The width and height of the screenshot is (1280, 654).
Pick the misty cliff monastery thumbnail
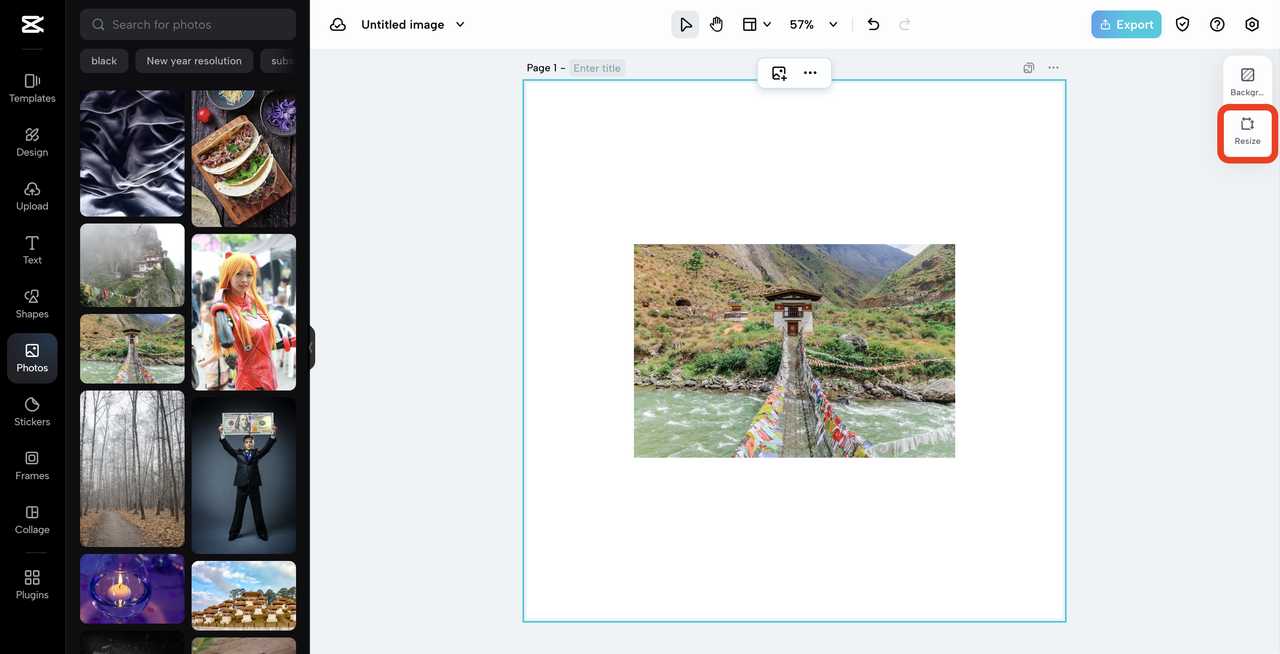pyautogui.click(x=132, y=265)
